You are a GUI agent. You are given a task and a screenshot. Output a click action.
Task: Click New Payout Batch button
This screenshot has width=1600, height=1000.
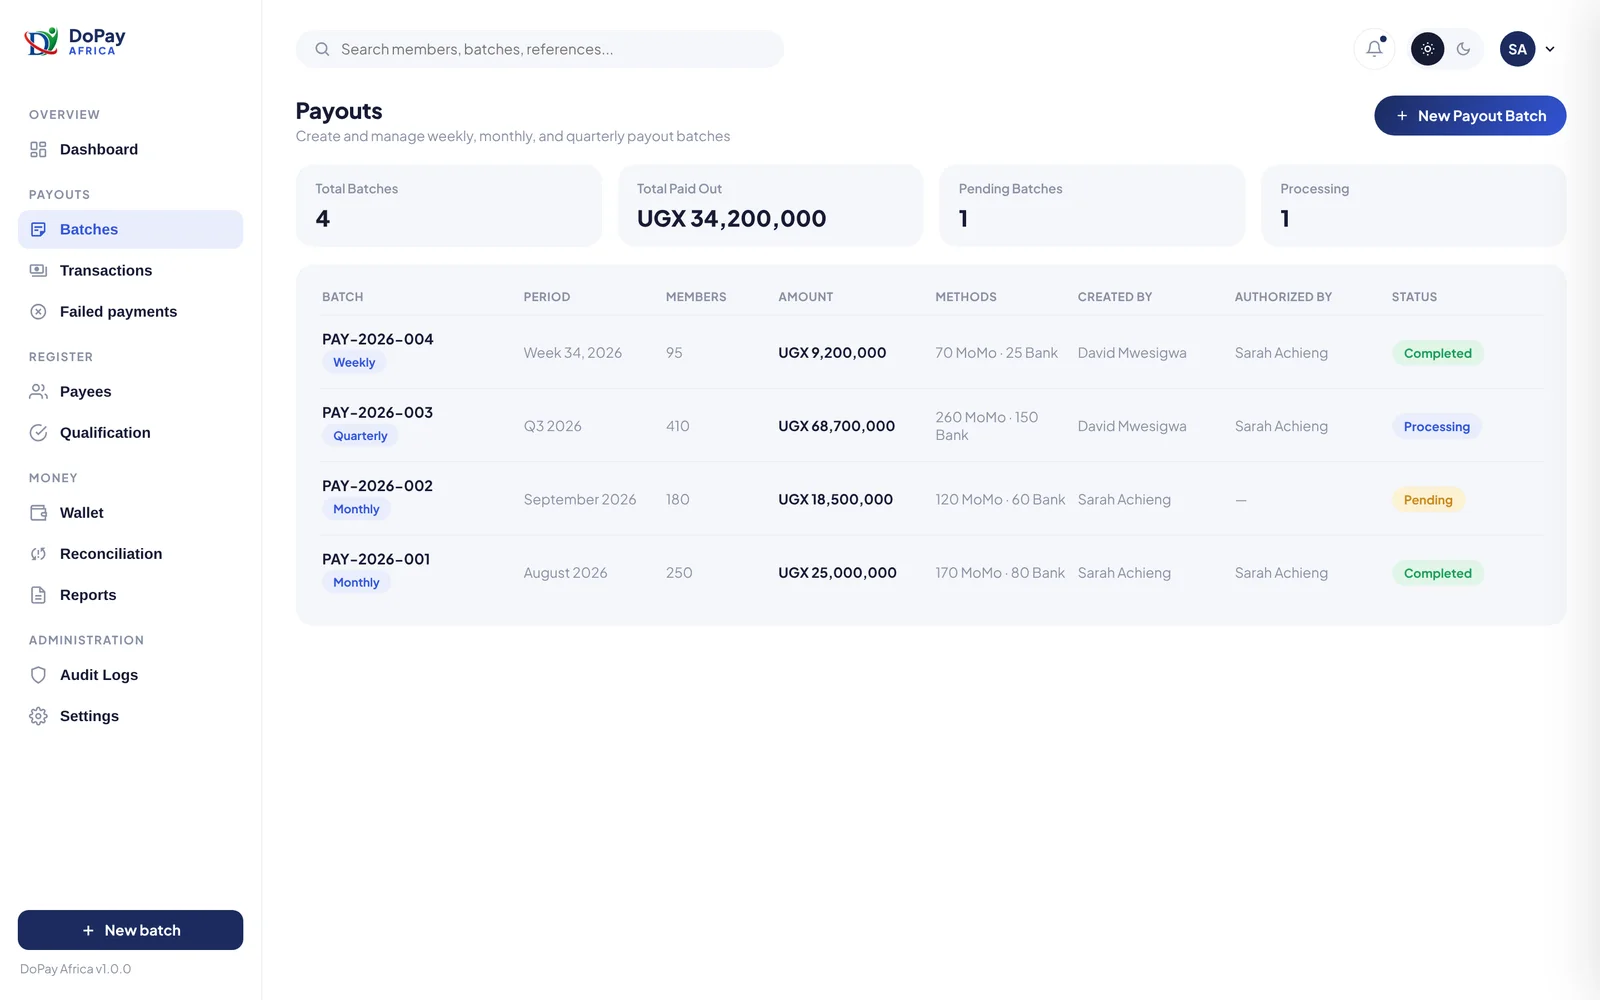[x=1470, y=116]
